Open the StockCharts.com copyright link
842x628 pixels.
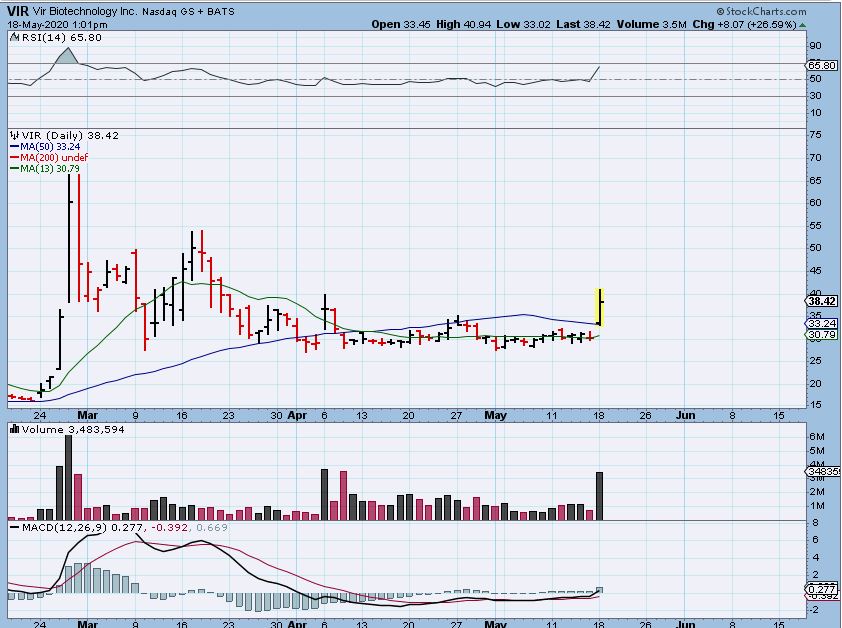coord(761,11)
